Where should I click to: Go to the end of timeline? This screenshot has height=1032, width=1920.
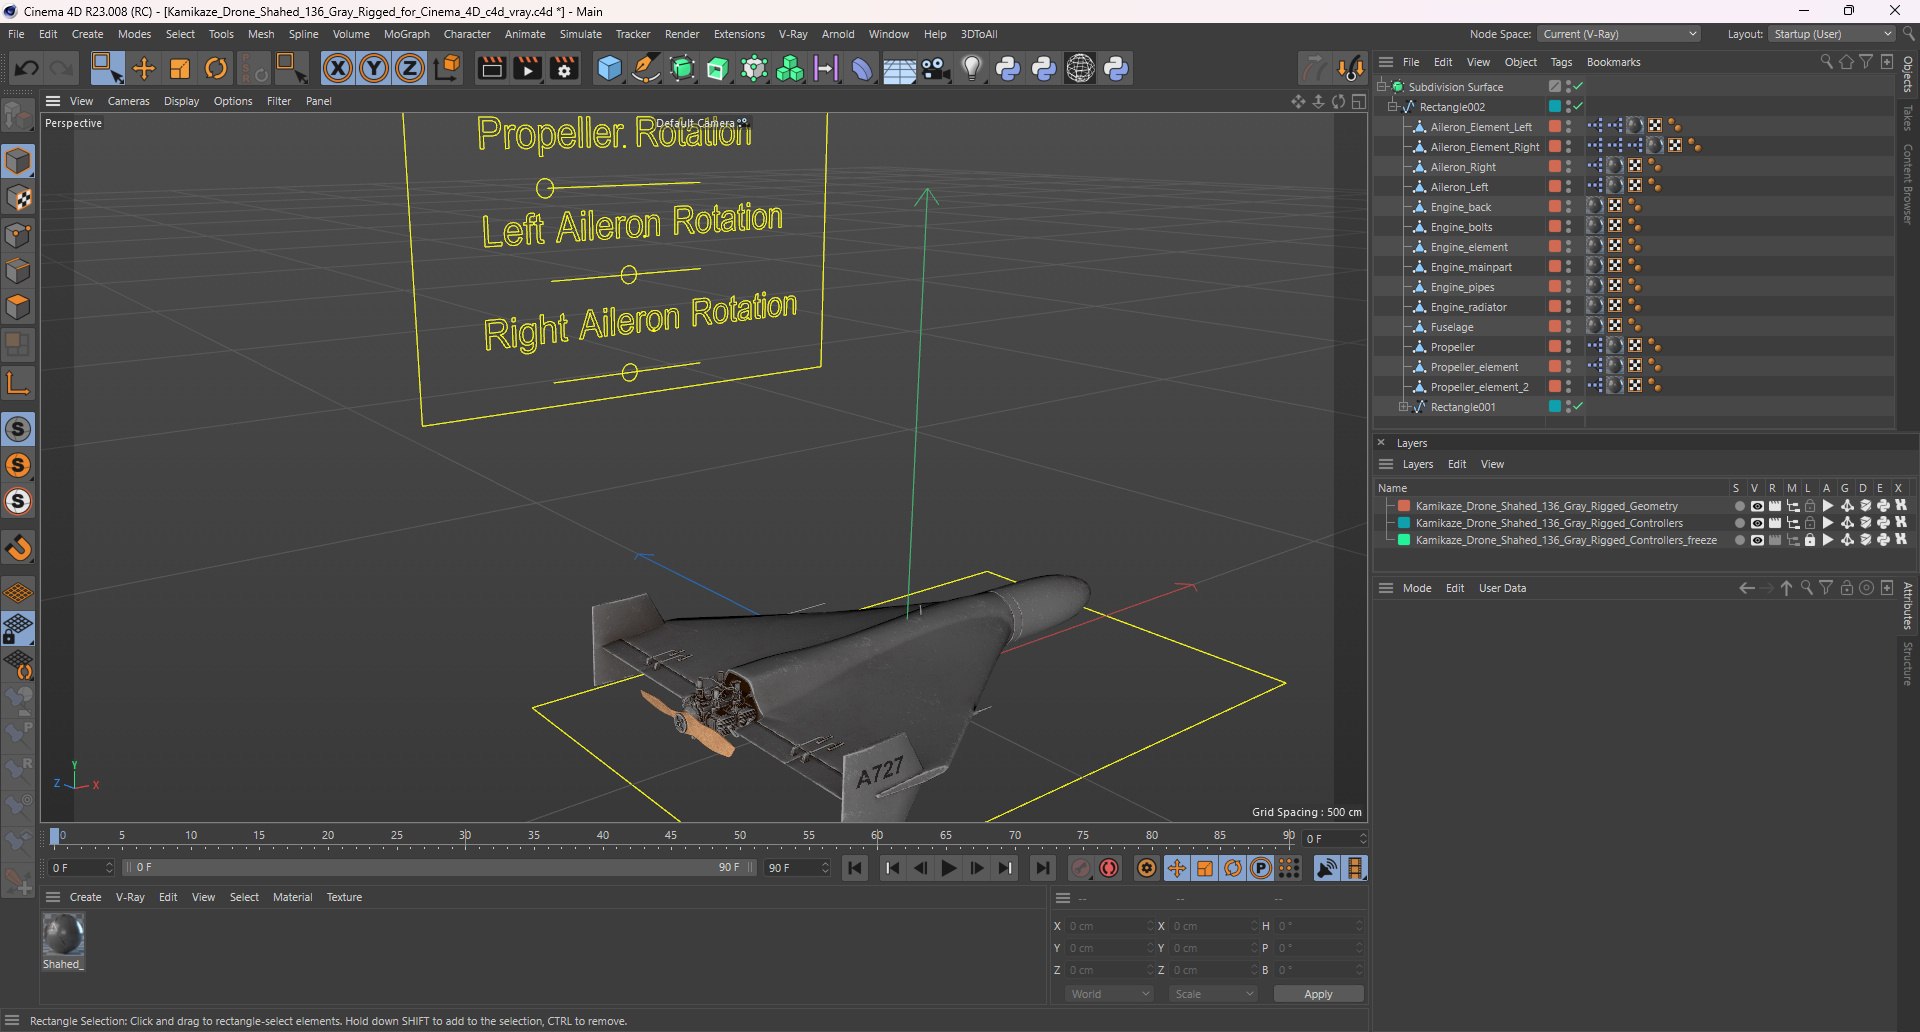[x=1043, y=868]
